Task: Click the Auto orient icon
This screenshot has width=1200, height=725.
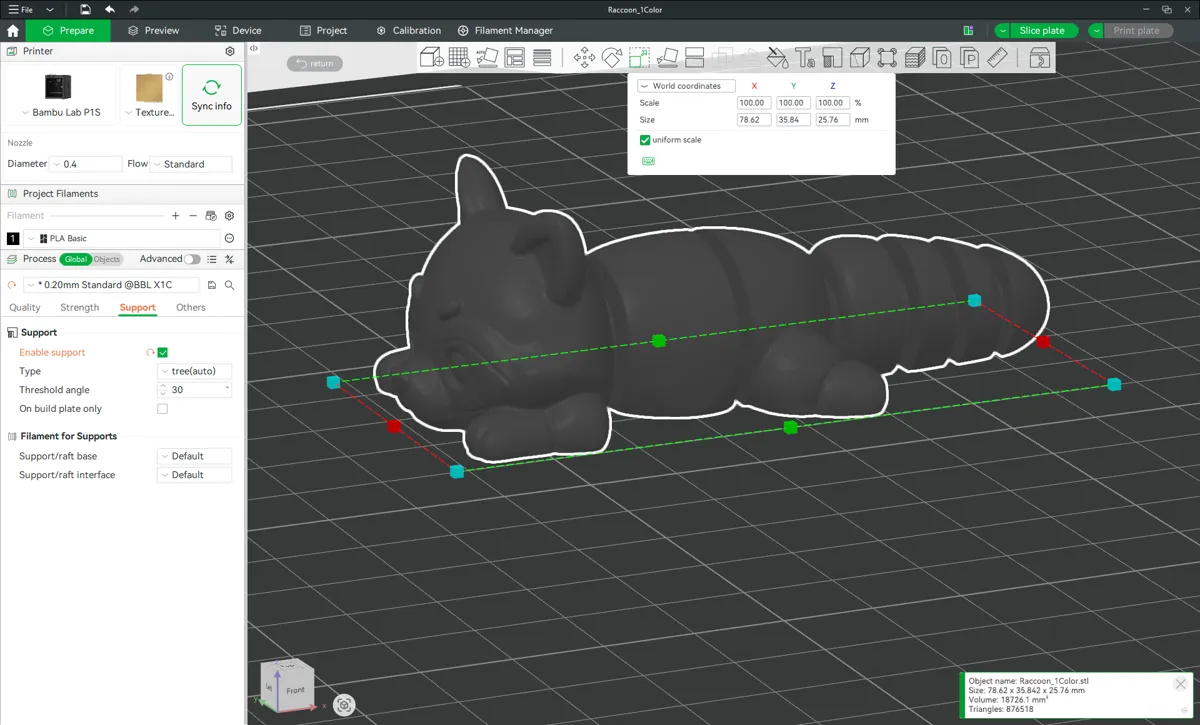Action: pos(487,57)
